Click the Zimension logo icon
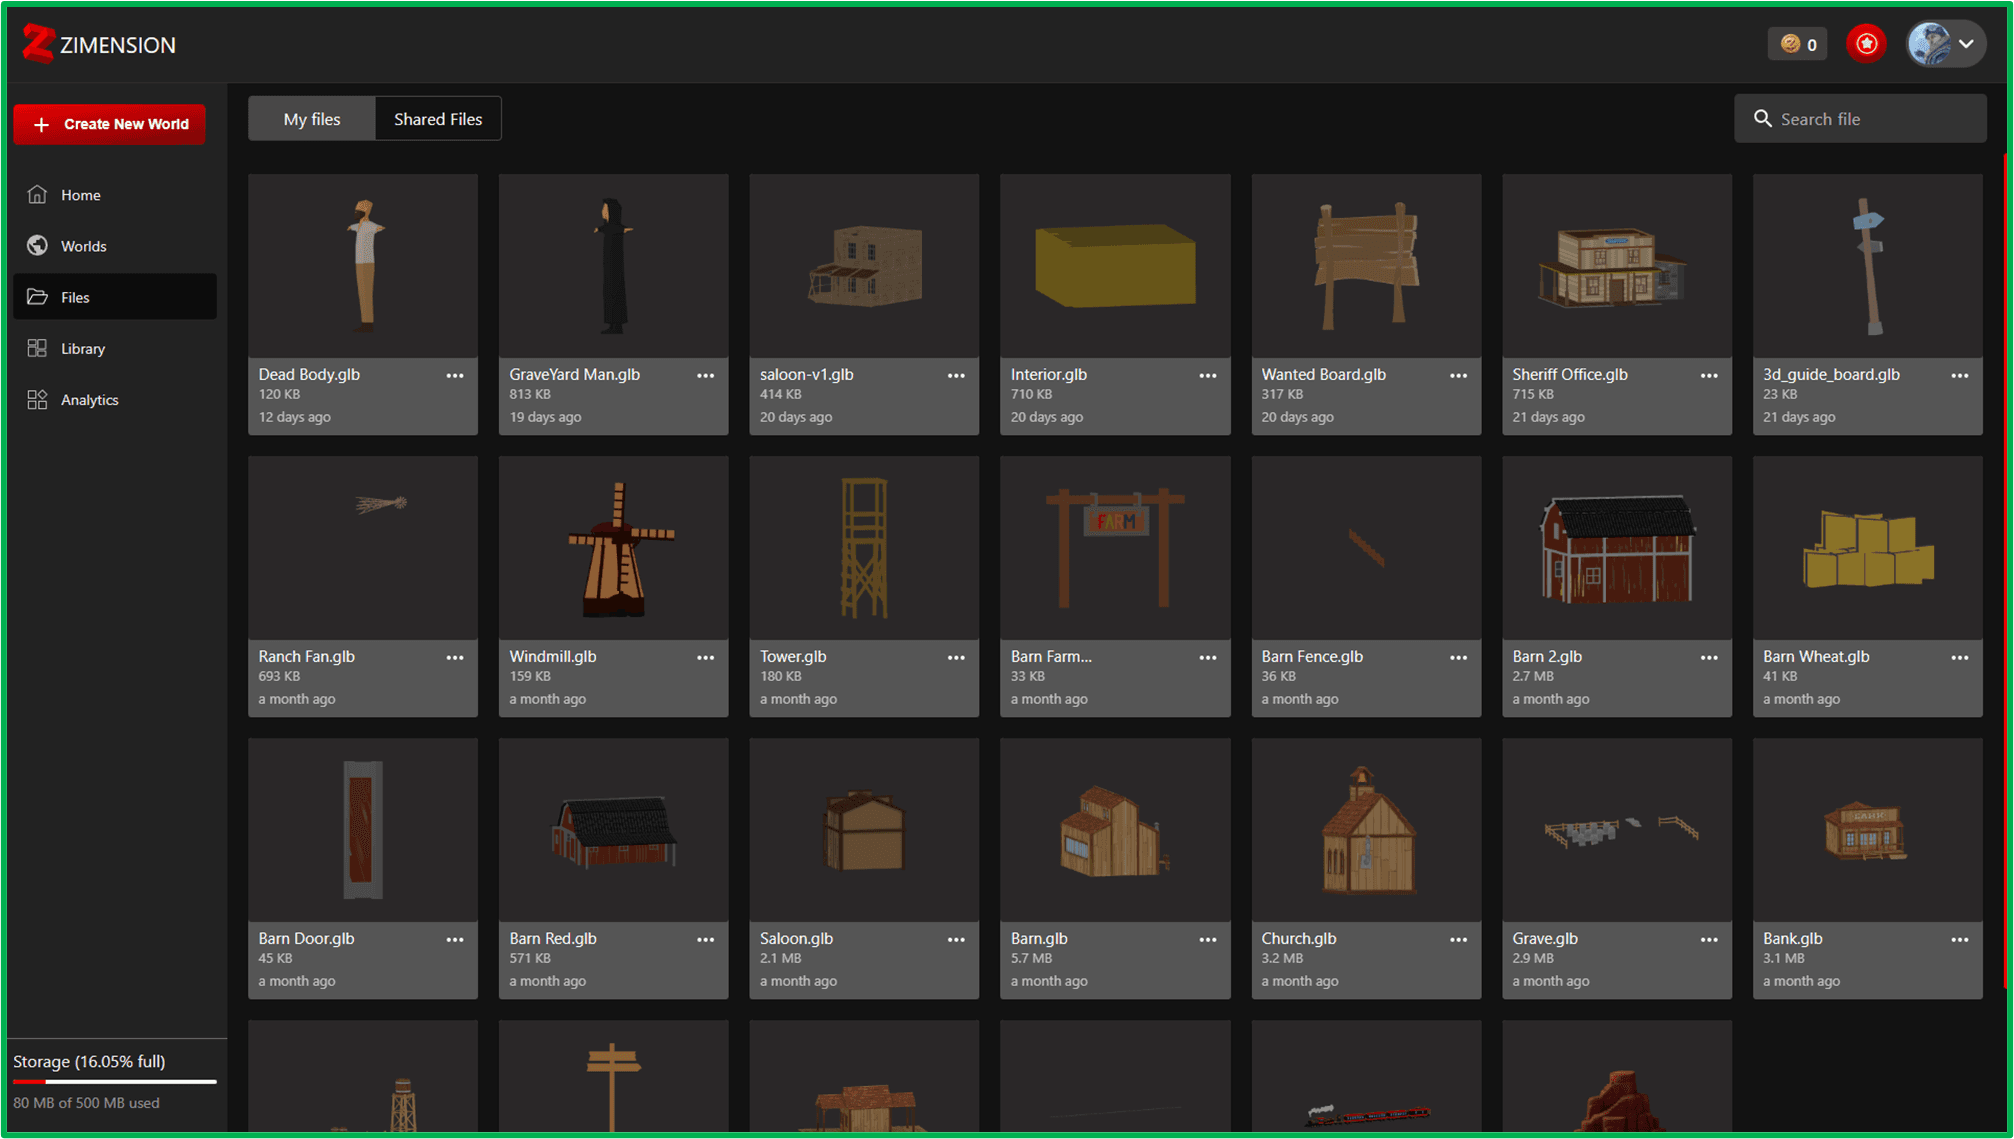The width and height of the screenshot is (2014, 1139). tap(38, 44)
